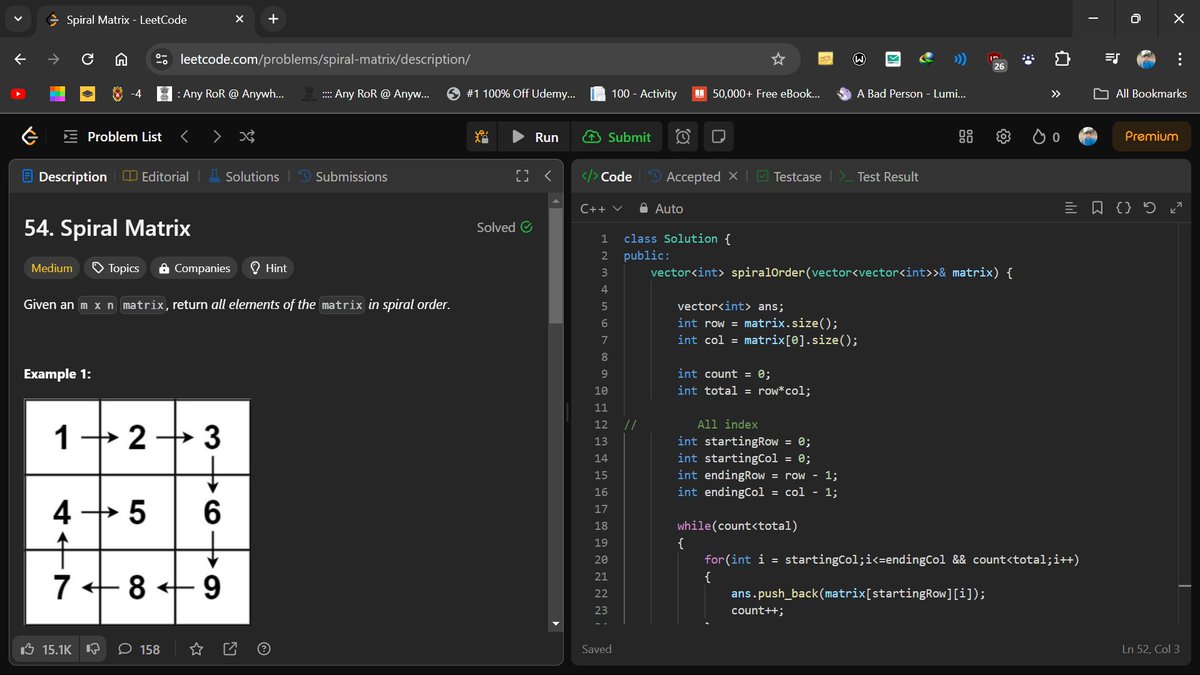This screenshot has height=675, width=1200.
Task: Click the editor bookmark icon
Action: click(1097, 208)
